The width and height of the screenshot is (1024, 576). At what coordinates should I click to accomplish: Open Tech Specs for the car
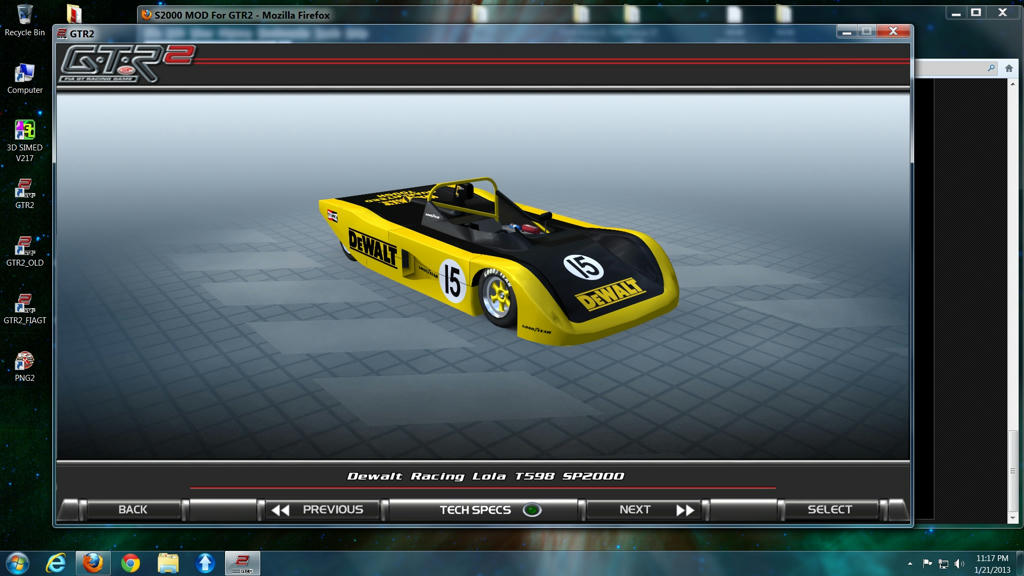484,509
